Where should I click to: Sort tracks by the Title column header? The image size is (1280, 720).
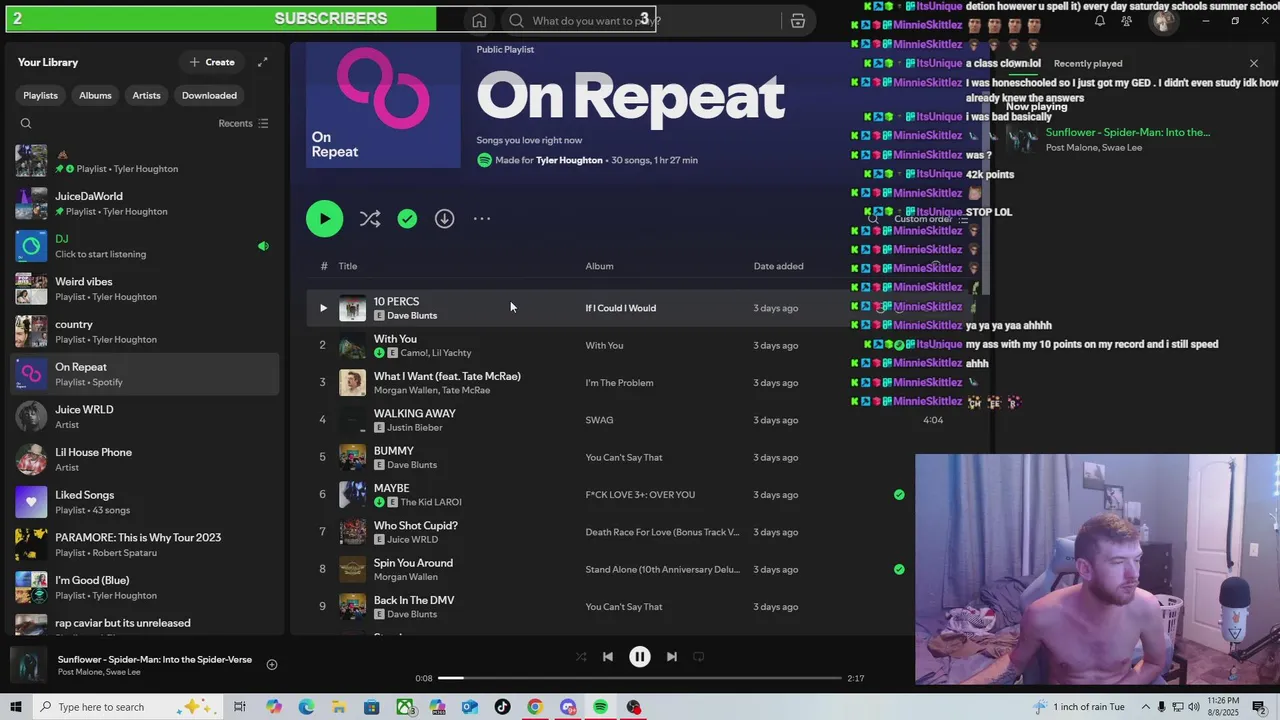[347, 266]
